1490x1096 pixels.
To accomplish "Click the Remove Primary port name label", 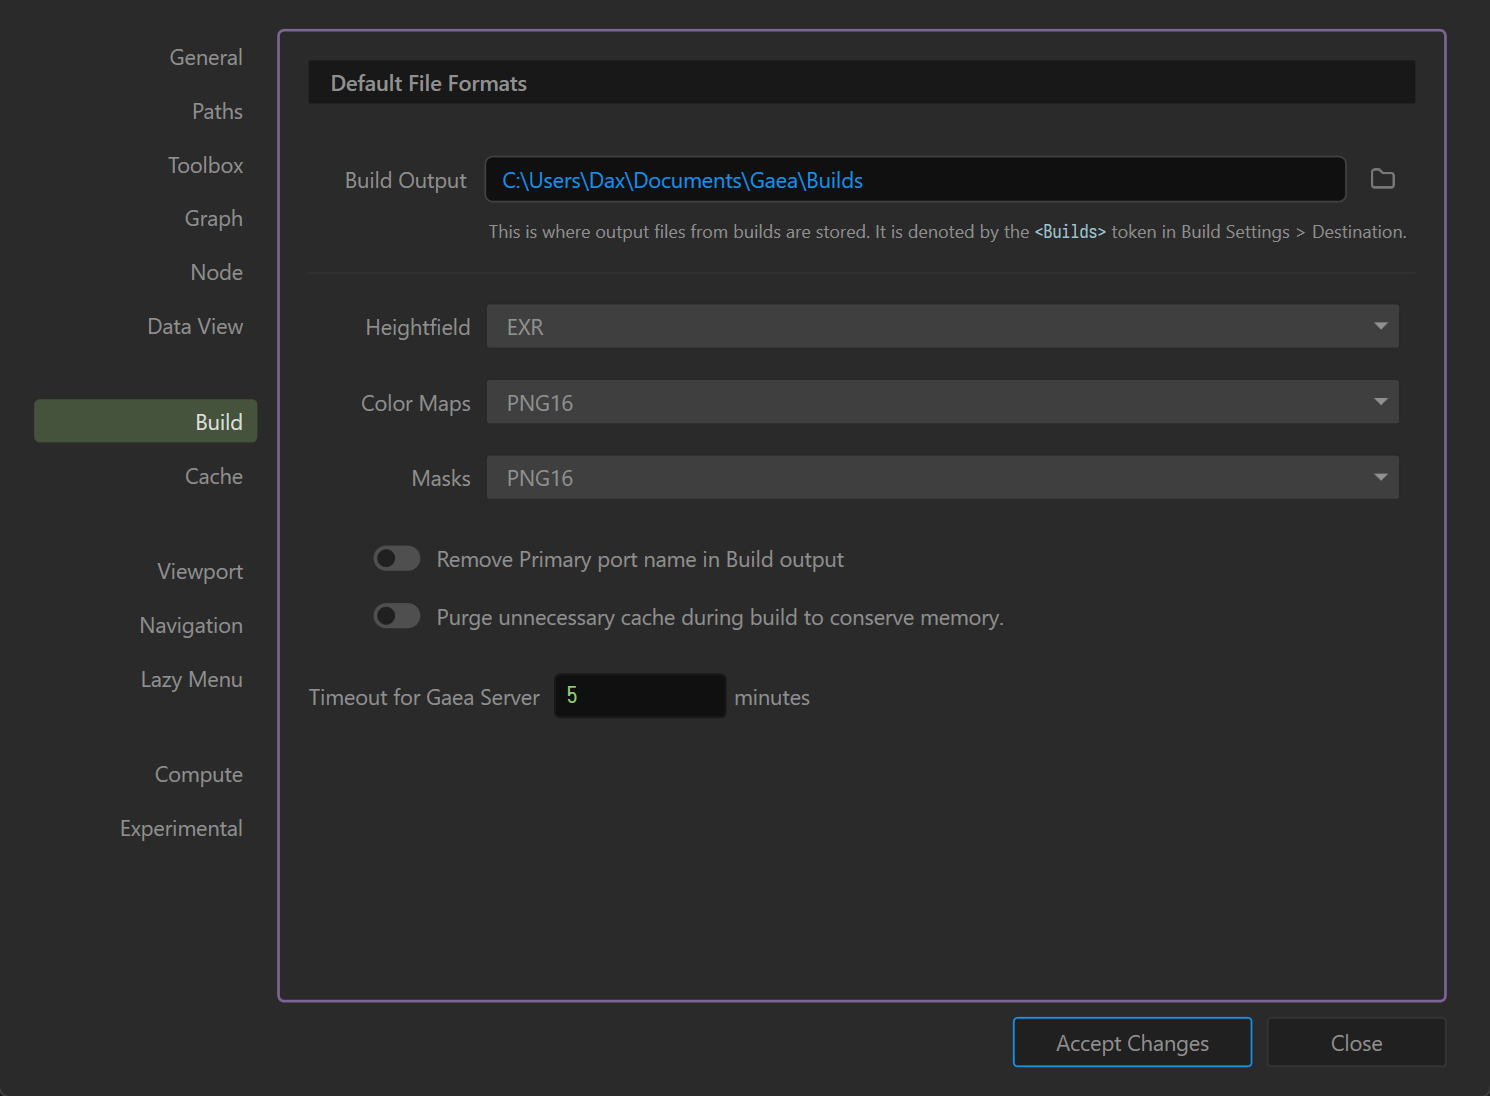I will click(x=640, y=559).
